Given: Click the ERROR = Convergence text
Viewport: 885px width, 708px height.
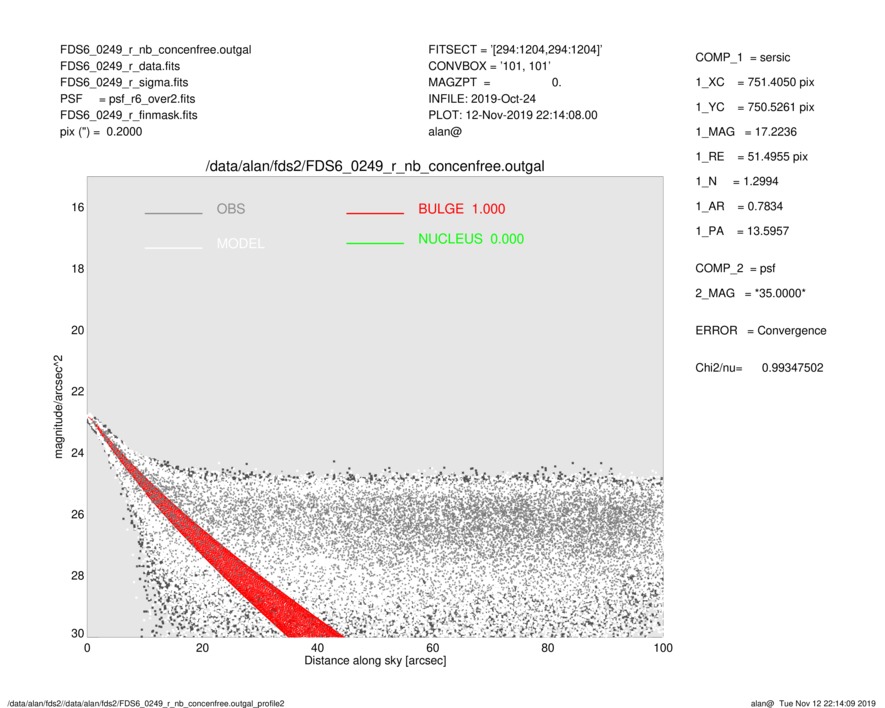Looking at the screenshot, I should point(761,331).
